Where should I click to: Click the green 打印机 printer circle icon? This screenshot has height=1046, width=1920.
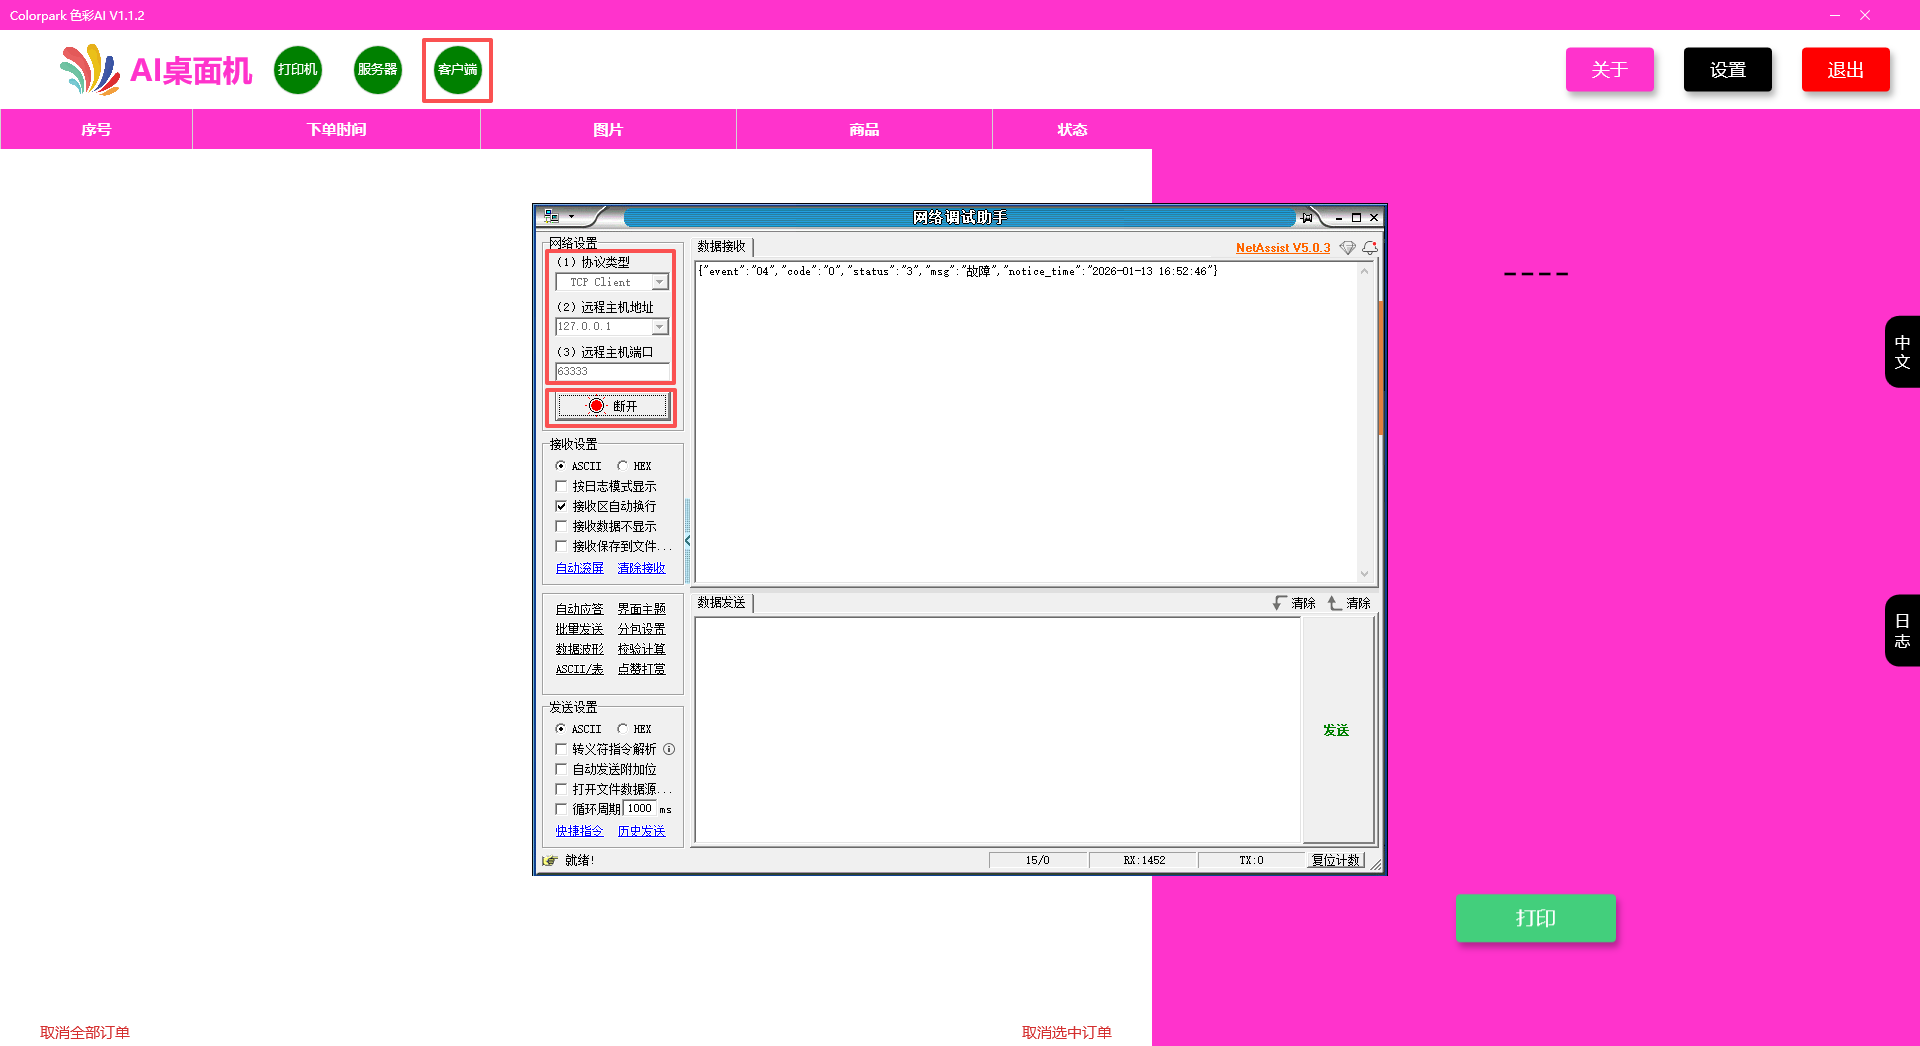(298, 70)
